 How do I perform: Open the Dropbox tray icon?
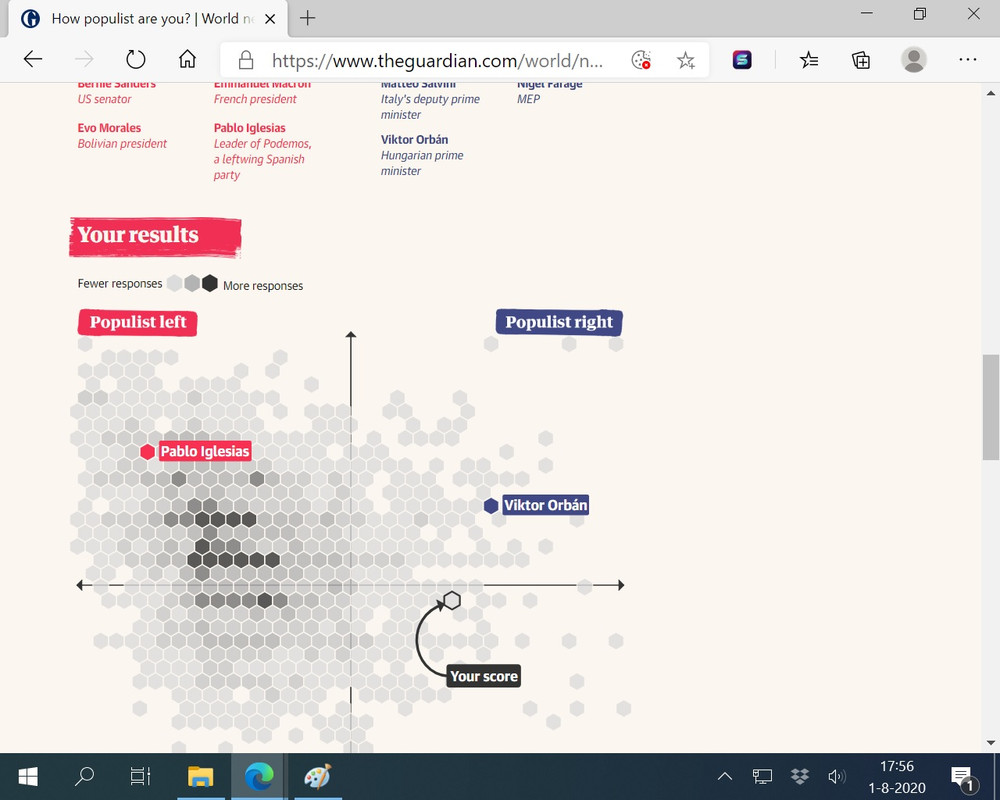point(799,776)
